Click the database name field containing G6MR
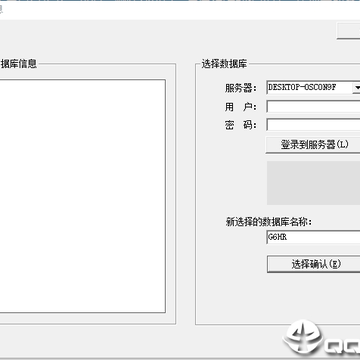Screen dimensions: 360x360 pos(313,238)
